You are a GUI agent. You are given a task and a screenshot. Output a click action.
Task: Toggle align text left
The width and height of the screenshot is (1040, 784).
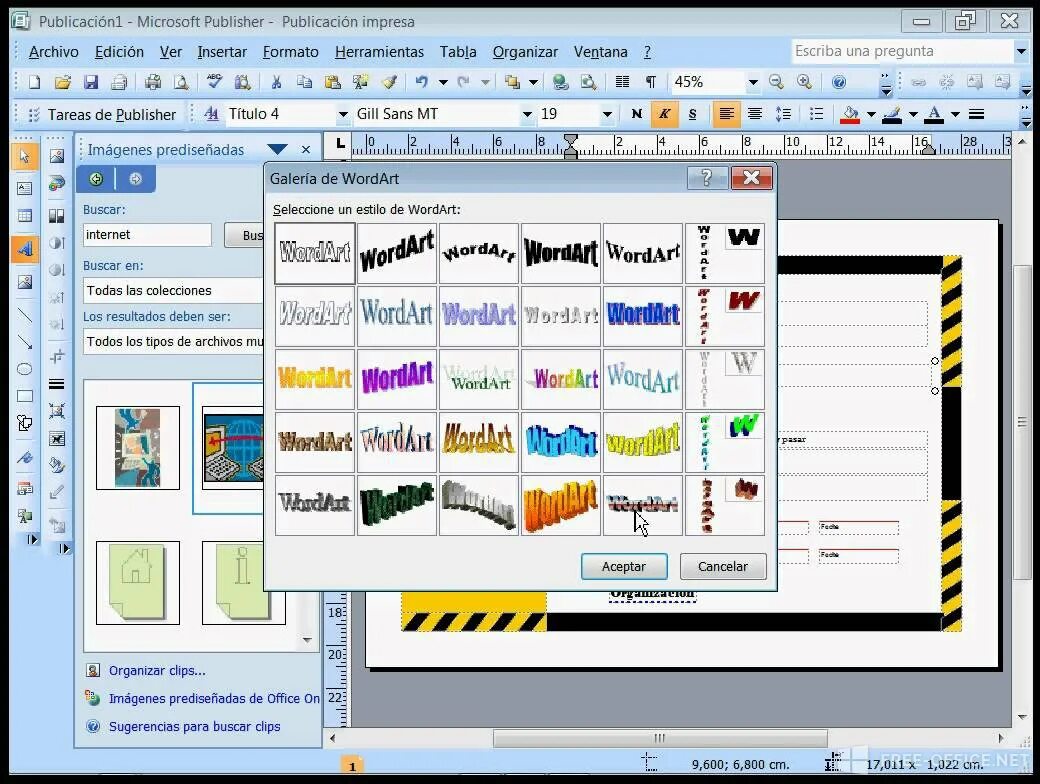[726, 114]
